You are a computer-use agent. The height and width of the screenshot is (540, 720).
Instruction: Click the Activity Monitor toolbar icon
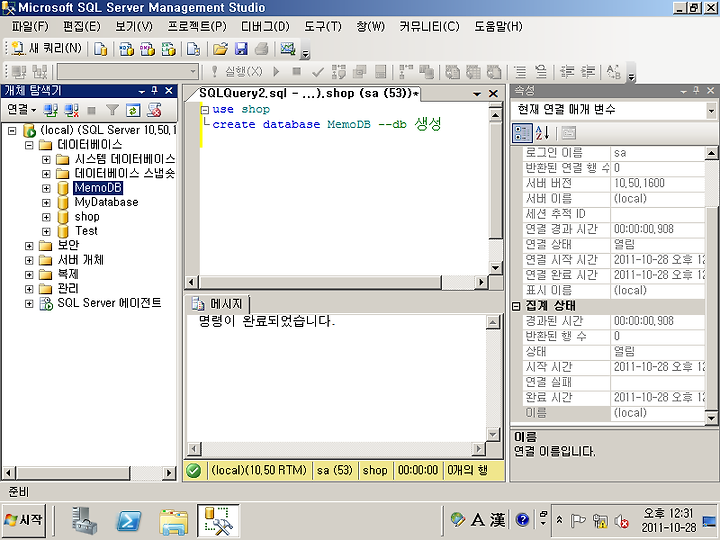tap(288, 49)
